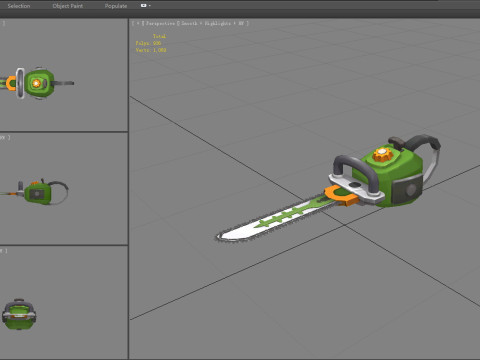
Task: Switch to the Populate ribbon tab
Action: (116, 6)
